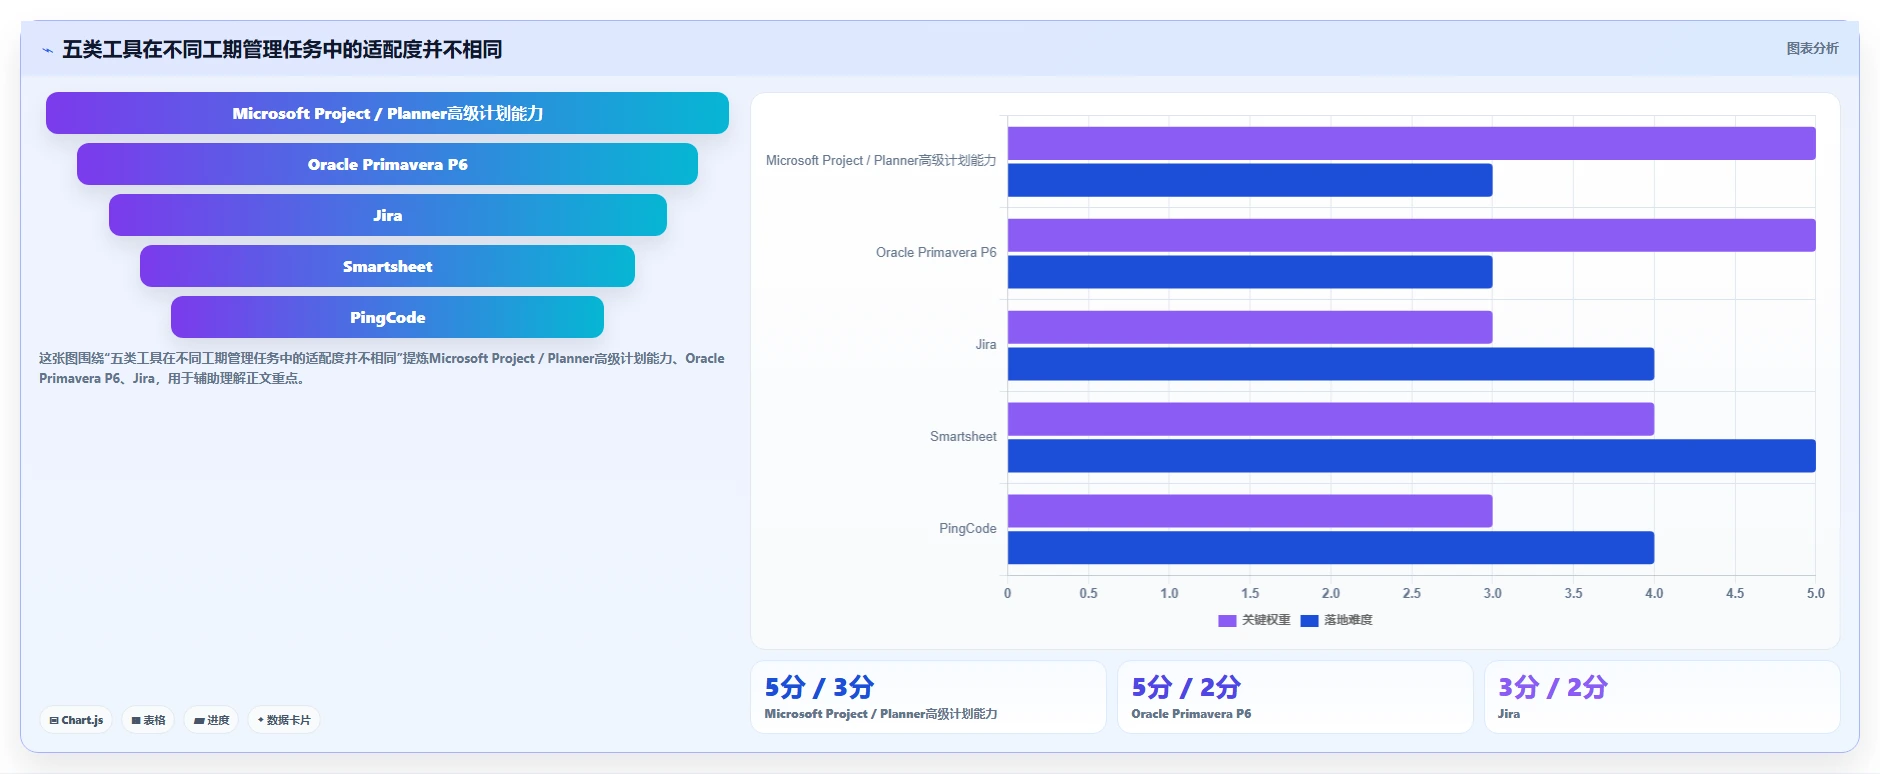Click the blue 落地难度 bar for Smartsheet
The width and height of the screenshot is (1880, 774).
click(1411, 456)
